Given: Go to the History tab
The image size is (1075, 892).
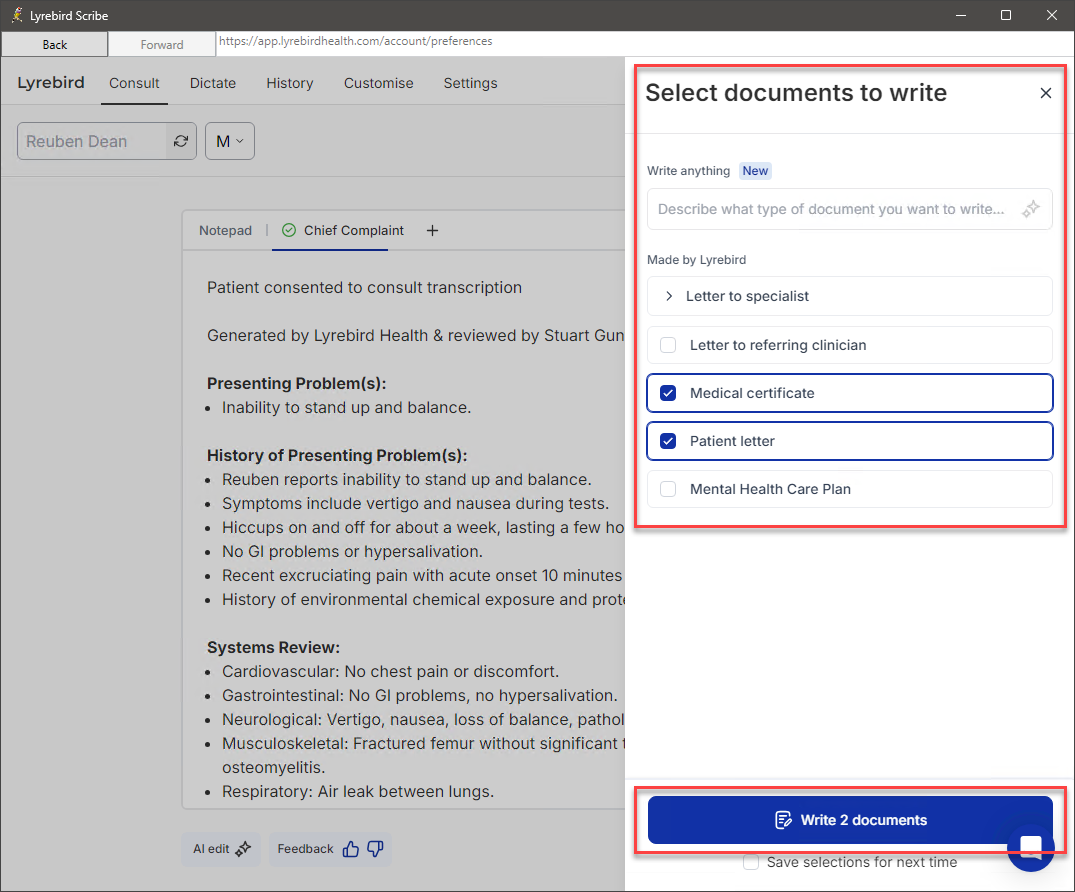Looking at the screenshot, I should (289, 83).
